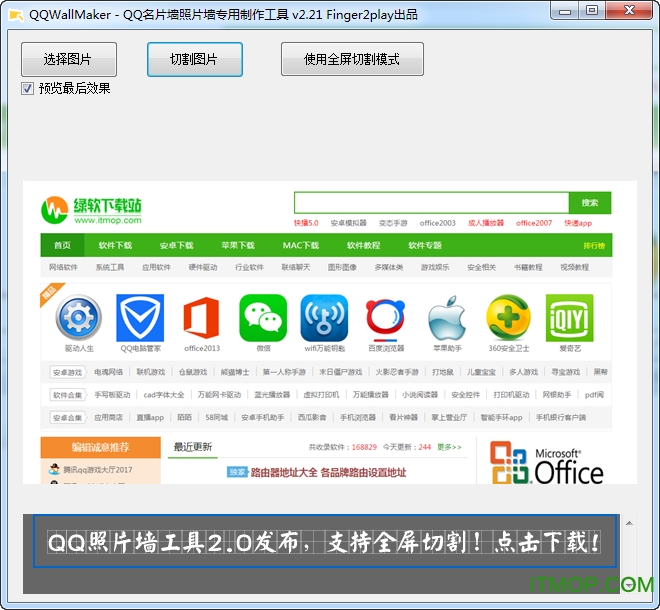Click the wifi万能钥匙 icon

[x=325, y=317]
